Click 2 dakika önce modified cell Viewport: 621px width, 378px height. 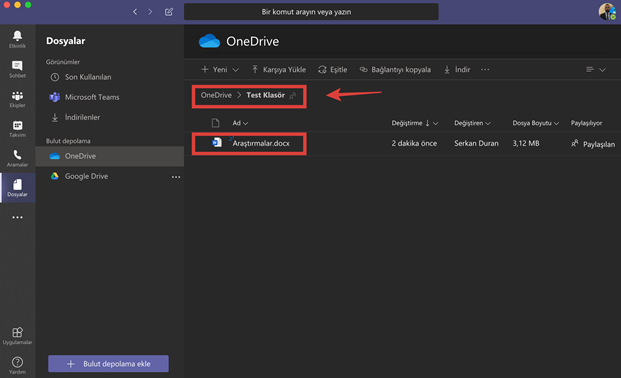(x=414, y=143)
